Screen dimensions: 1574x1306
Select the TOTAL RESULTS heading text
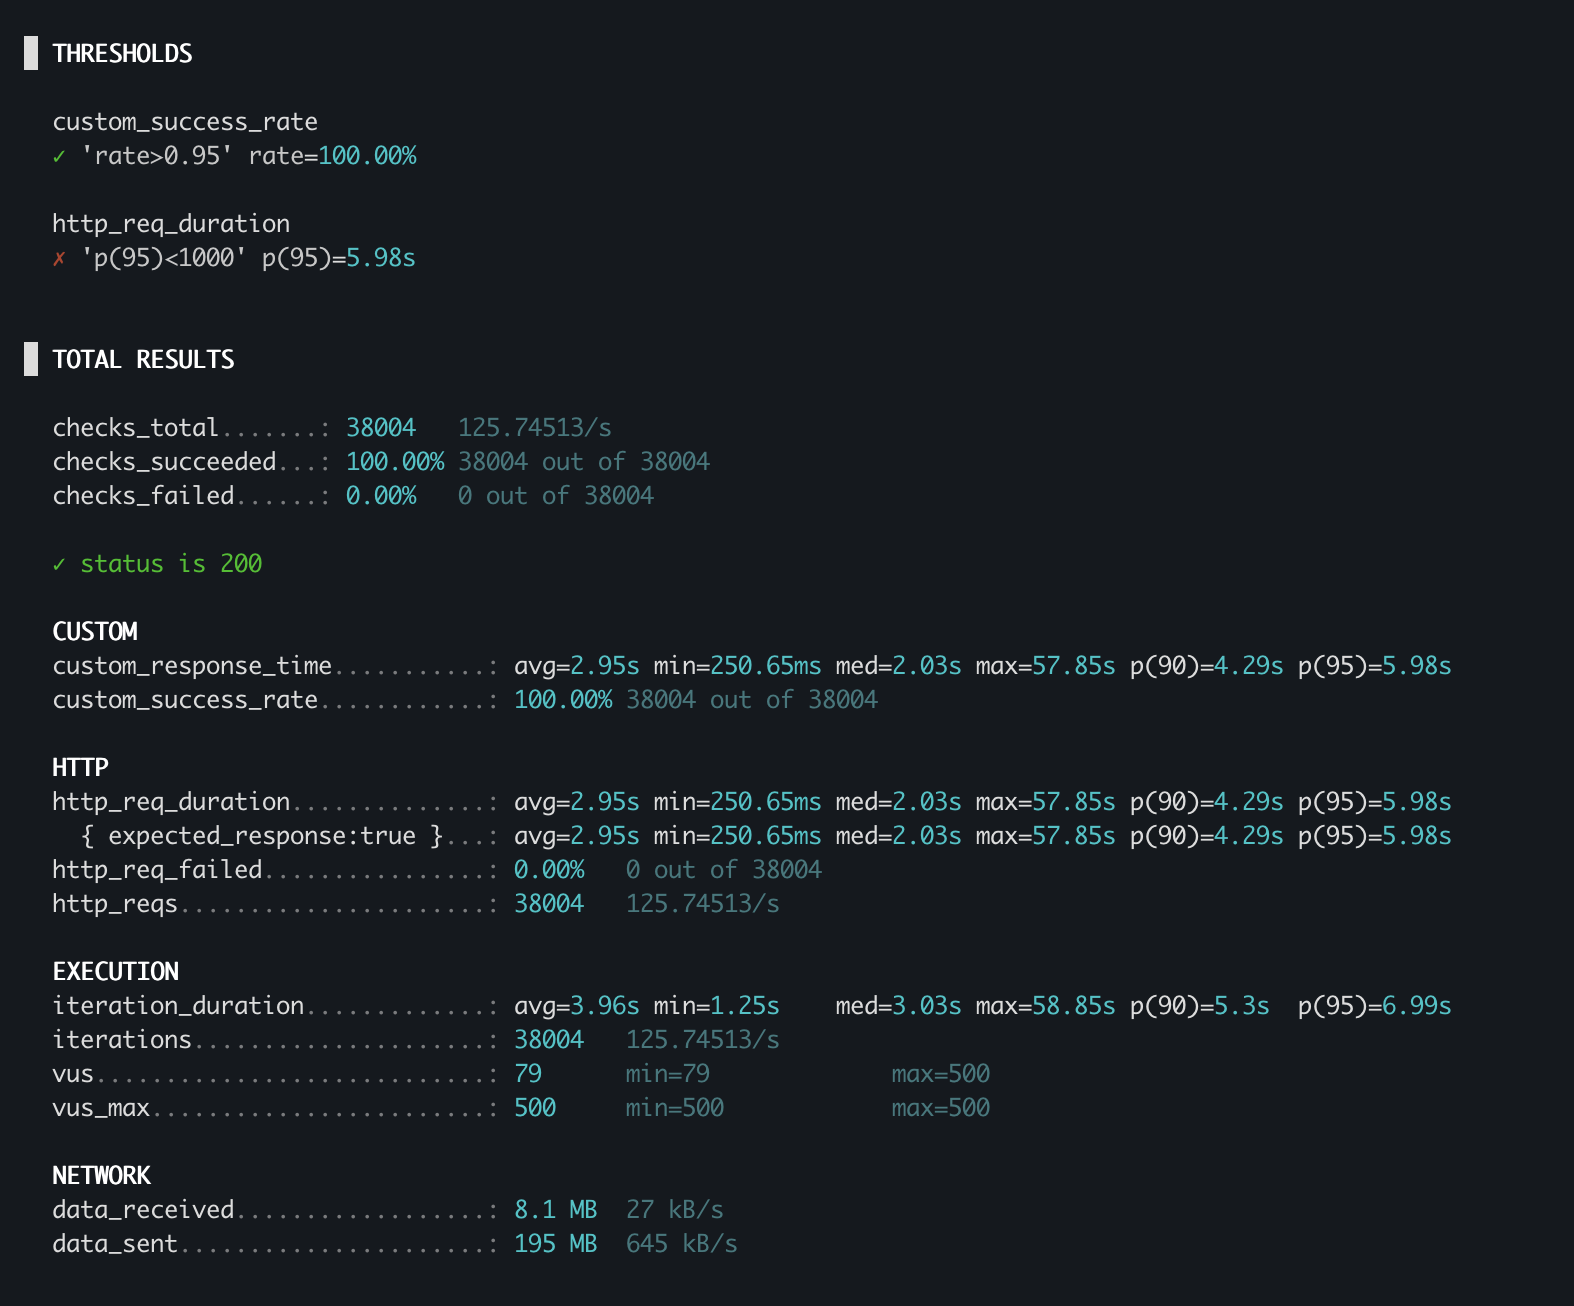143,359
